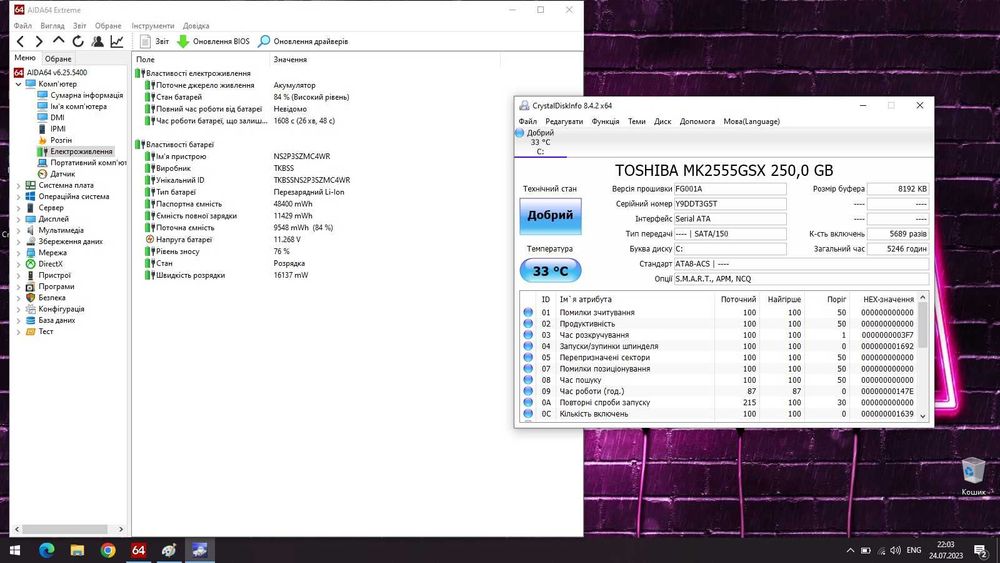The image size is (1000, 563).
Task: Switch to the Обране tab
Action: click(58, 59)
